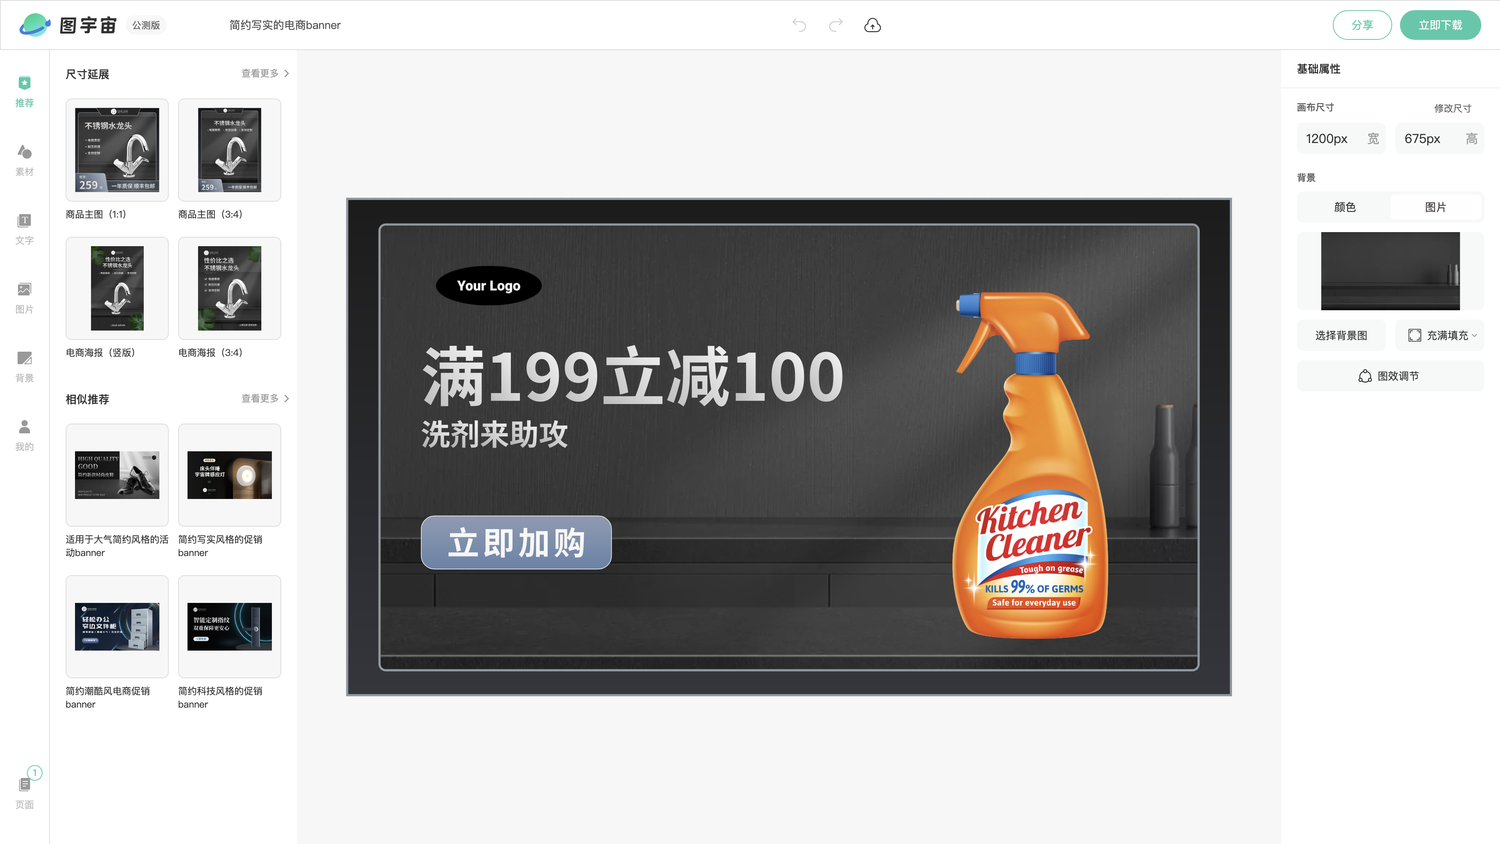The image size is (1500, 844).
Task: Select the Your Logo badge on canvas
Action: point(489,286)
